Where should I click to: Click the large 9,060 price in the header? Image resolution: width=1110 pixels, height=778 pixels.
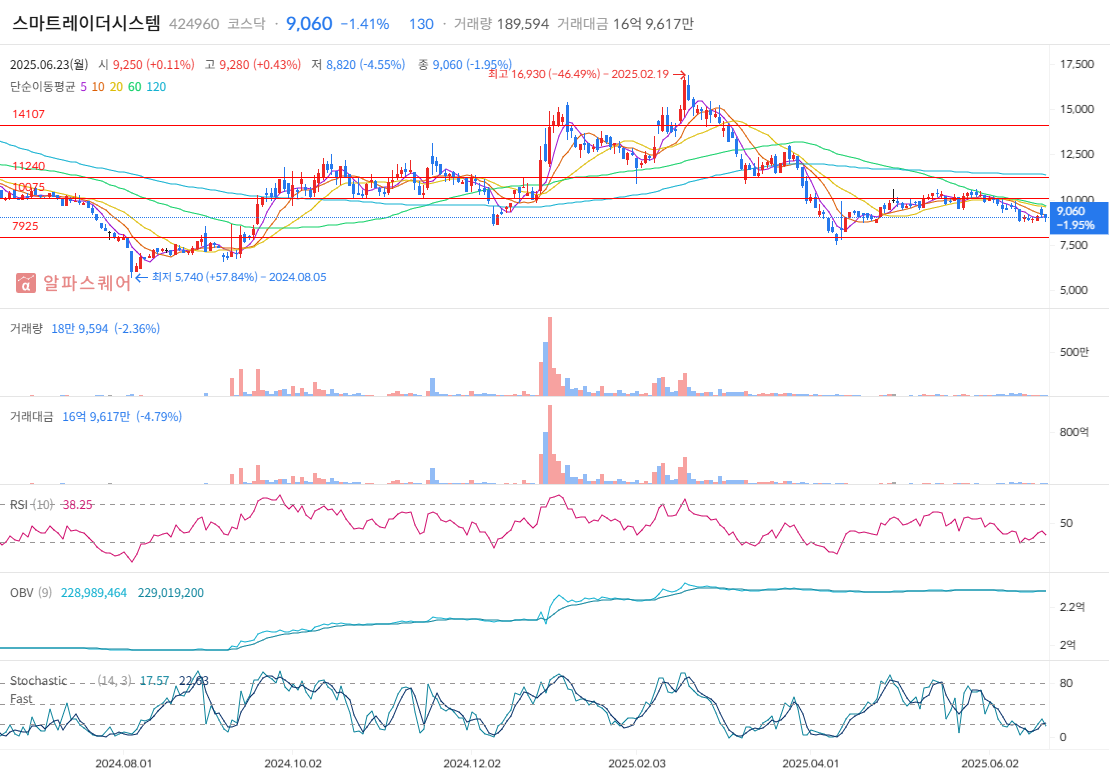(x=309, y=23)
